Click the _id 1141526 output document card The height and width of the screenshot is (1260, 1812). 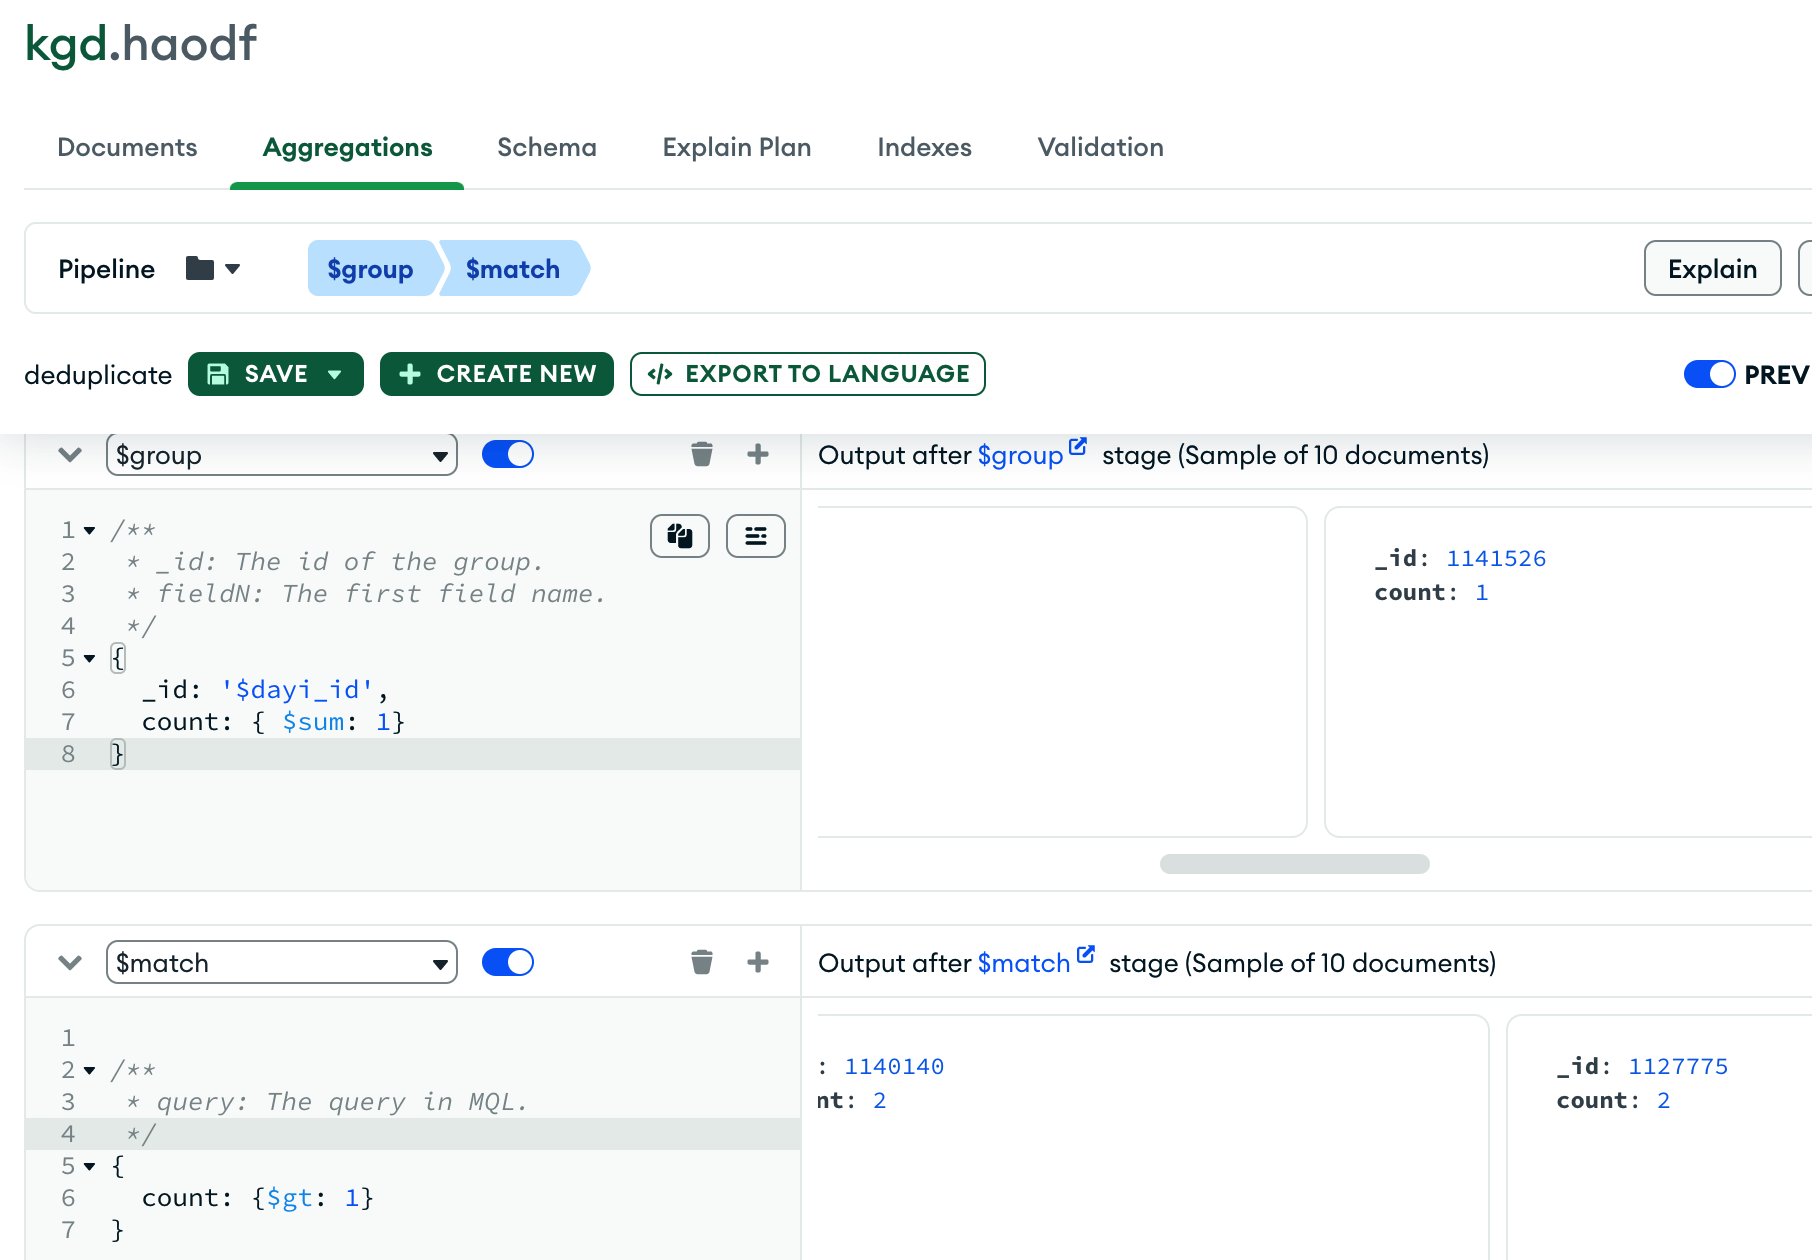click(1568, 672)
